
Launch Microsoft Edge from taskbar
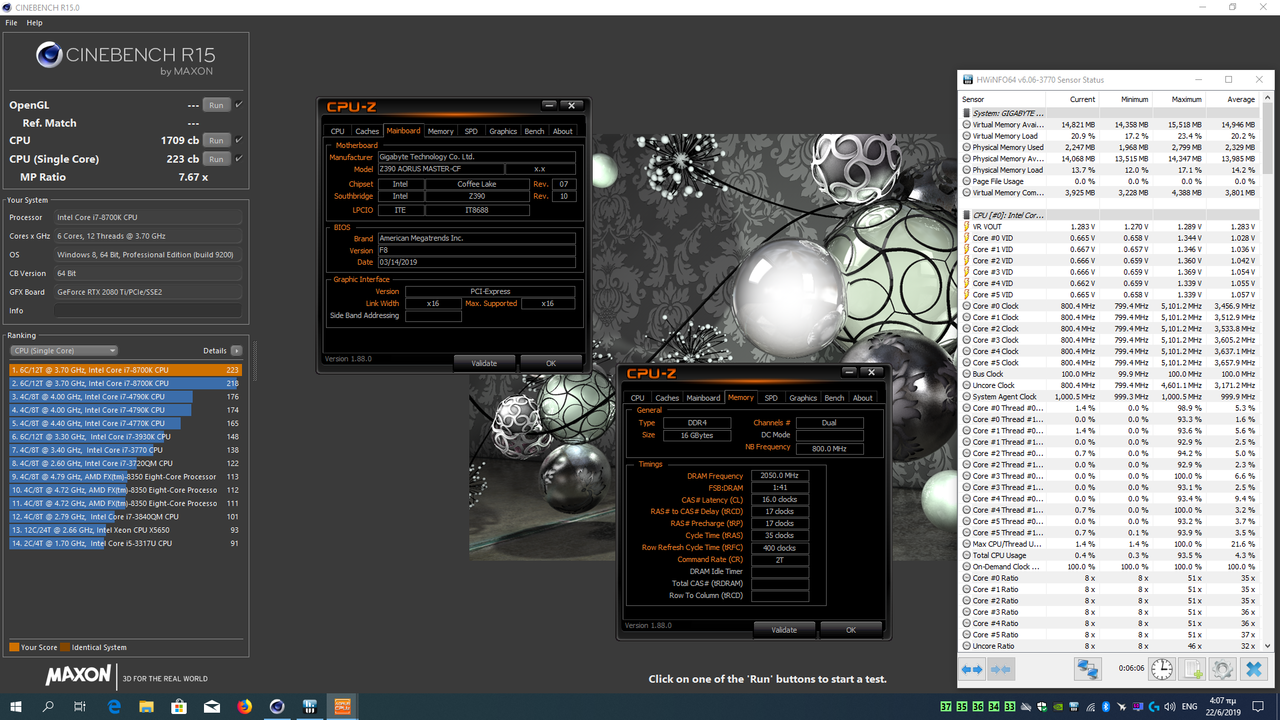point(115,706)
